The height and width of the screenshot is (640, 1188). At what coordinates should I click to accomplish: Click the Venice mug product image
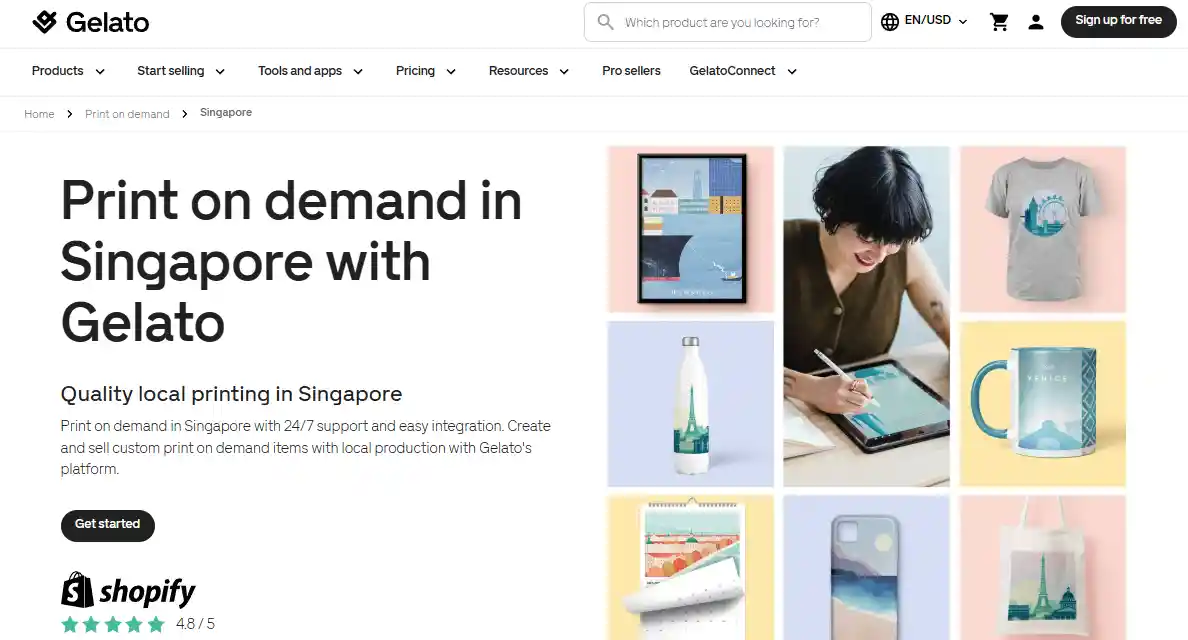pos(1042,403)
